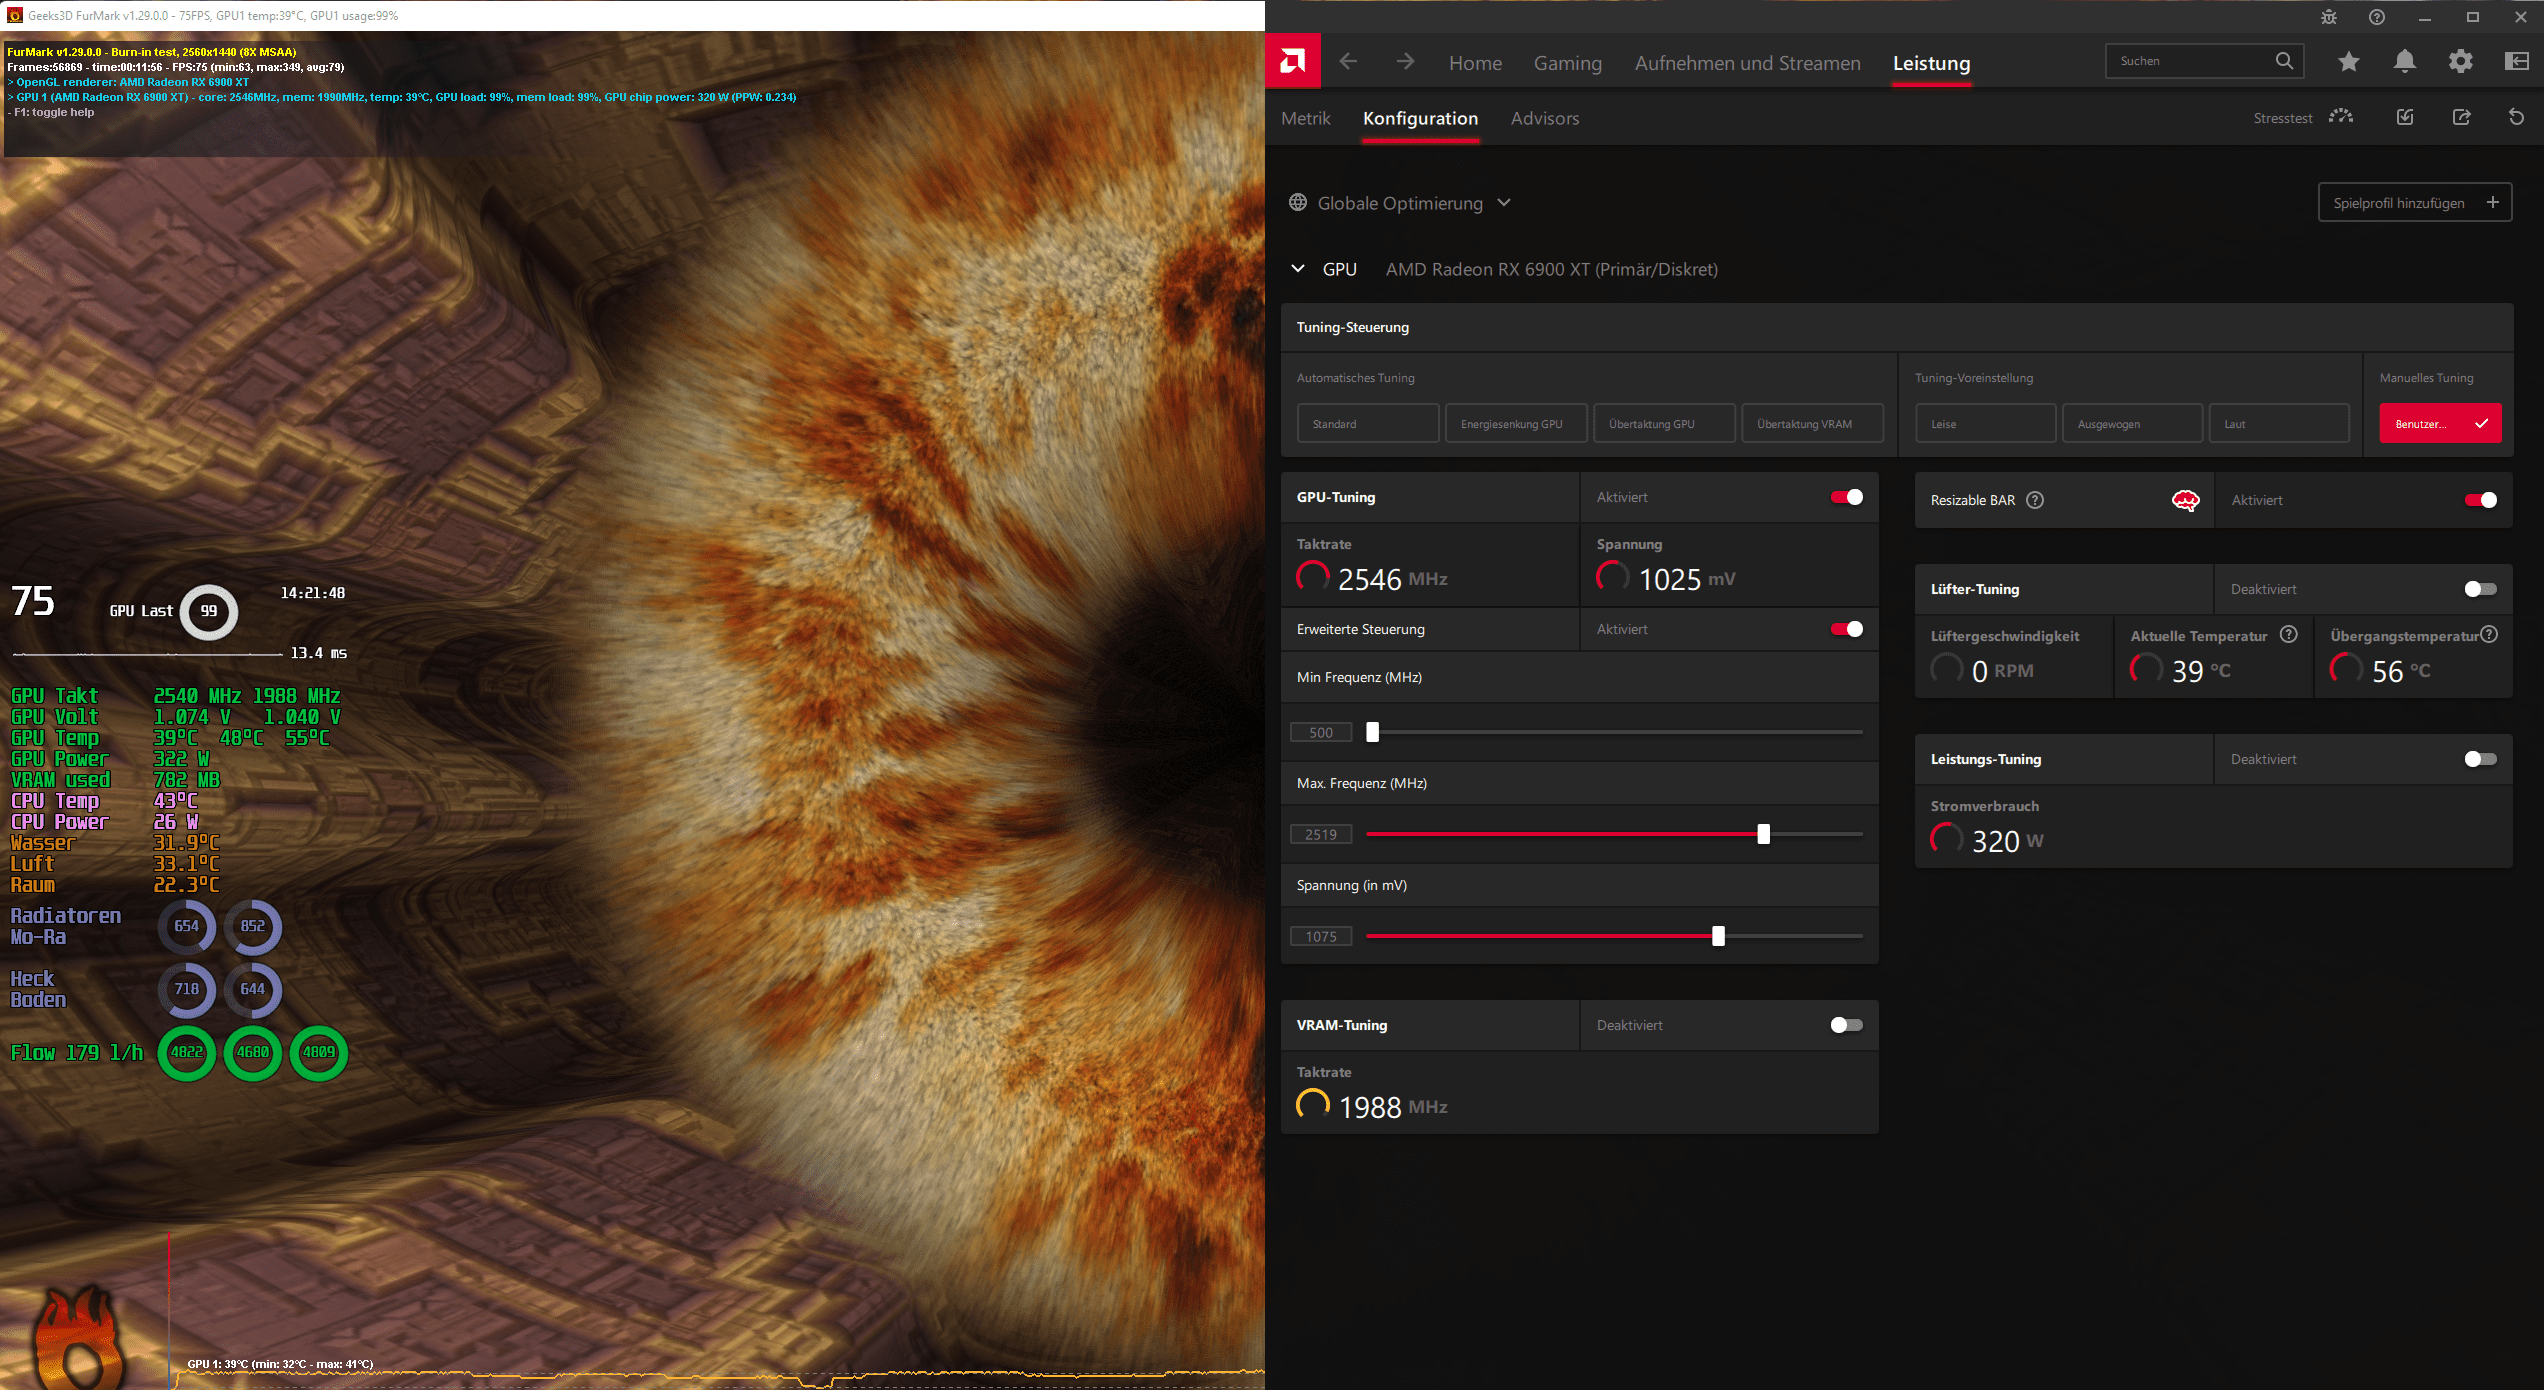2544x1390 pixels.
Task: Click Max Frequenz value box 2519
Action: [1321, 834]
